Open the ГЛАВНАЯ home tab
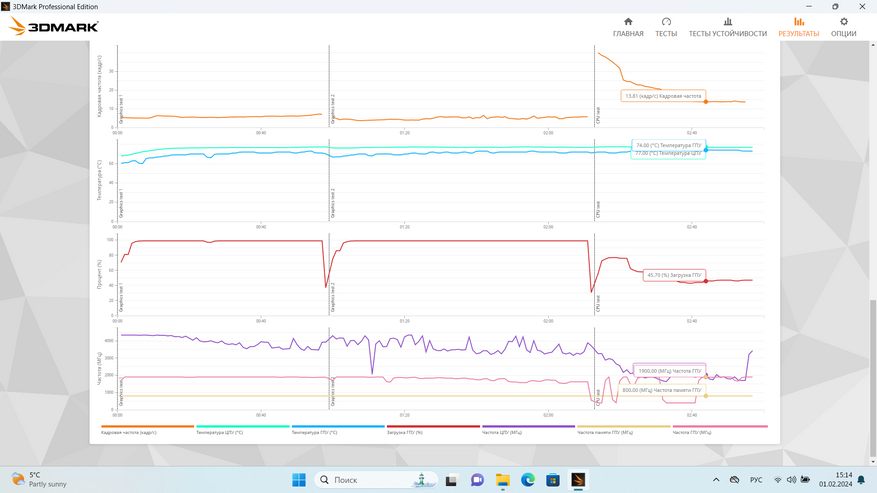The height and width of the screenshot is (493, 877). (628, 27)
